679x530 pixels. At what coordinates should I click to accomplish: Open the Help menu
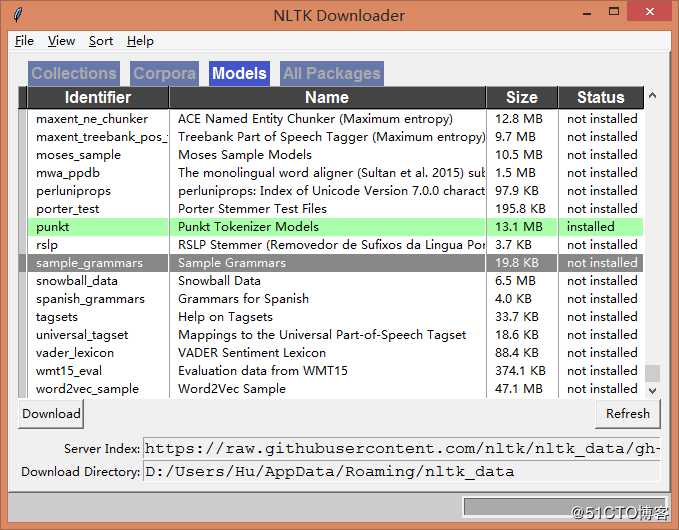140,41
